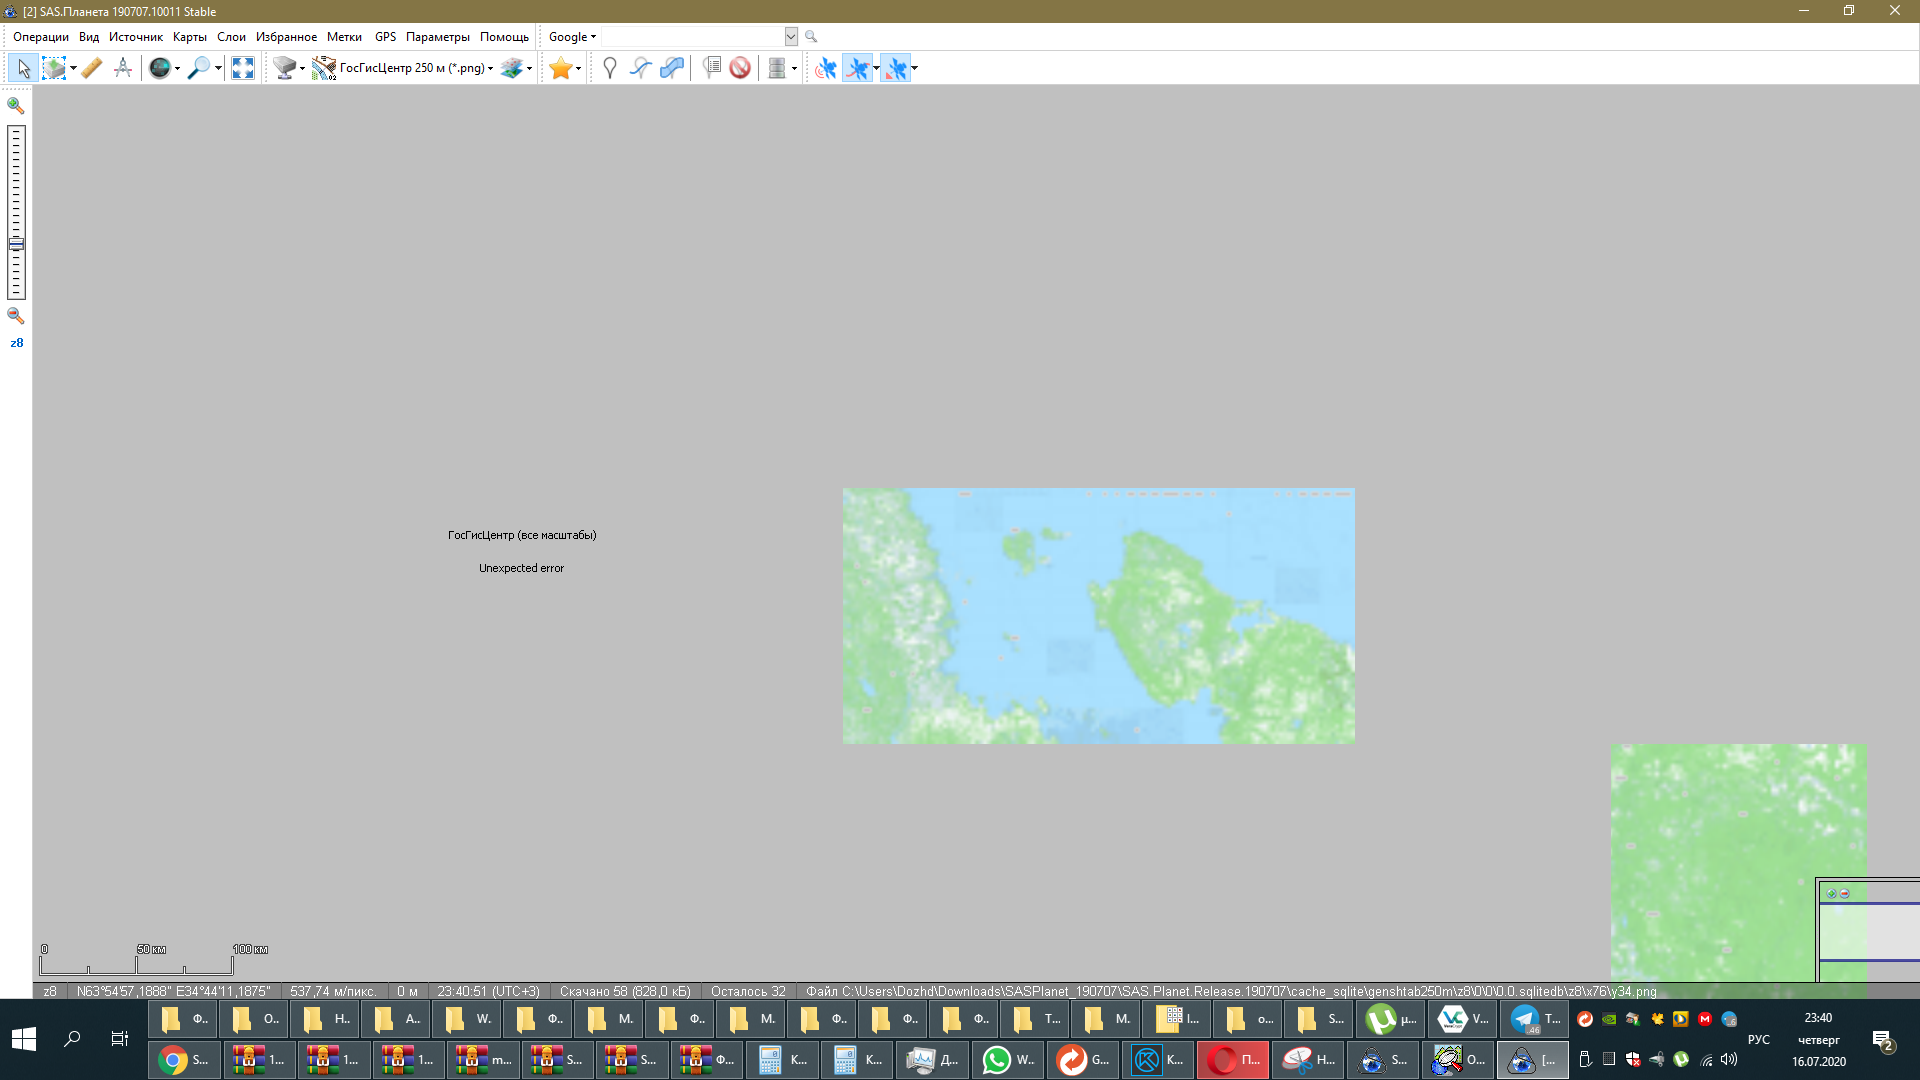Viewport: 1920px width, 1080px height.
Task: Expand ГосГисЦентр 250 м map dropdown
Action: [490, 68]
